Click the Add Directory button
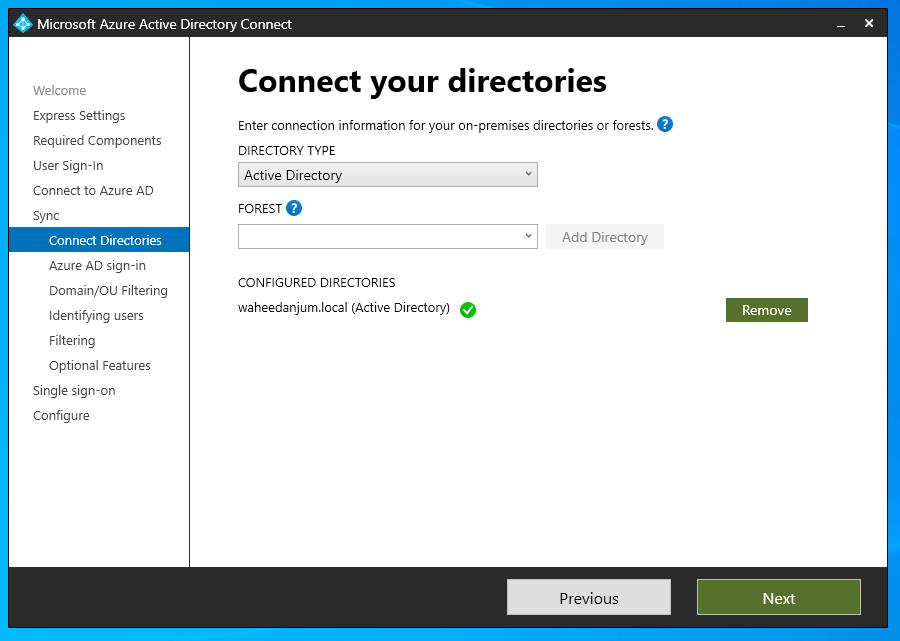This screenshot has height=641, width=900. [x=604, y=236]
